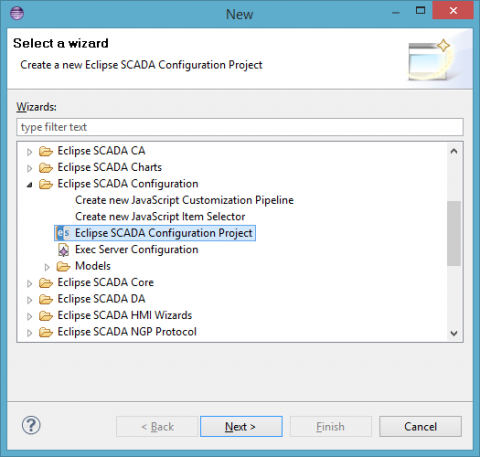Select Create new JavaScript Customization Pipeline
This screenshot has height=457, width=480.
coord(184,200)
